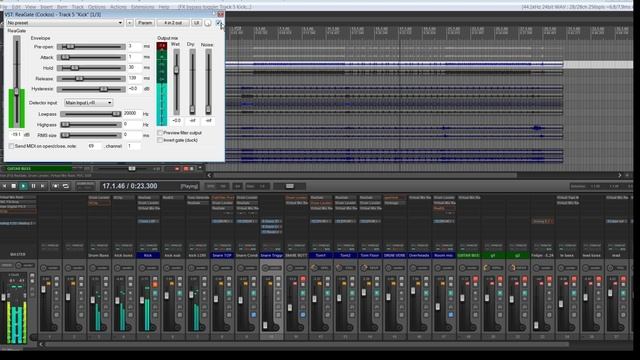
Task: Click the ReaGate threshold fader handle
Action: [x=17, y=92]
